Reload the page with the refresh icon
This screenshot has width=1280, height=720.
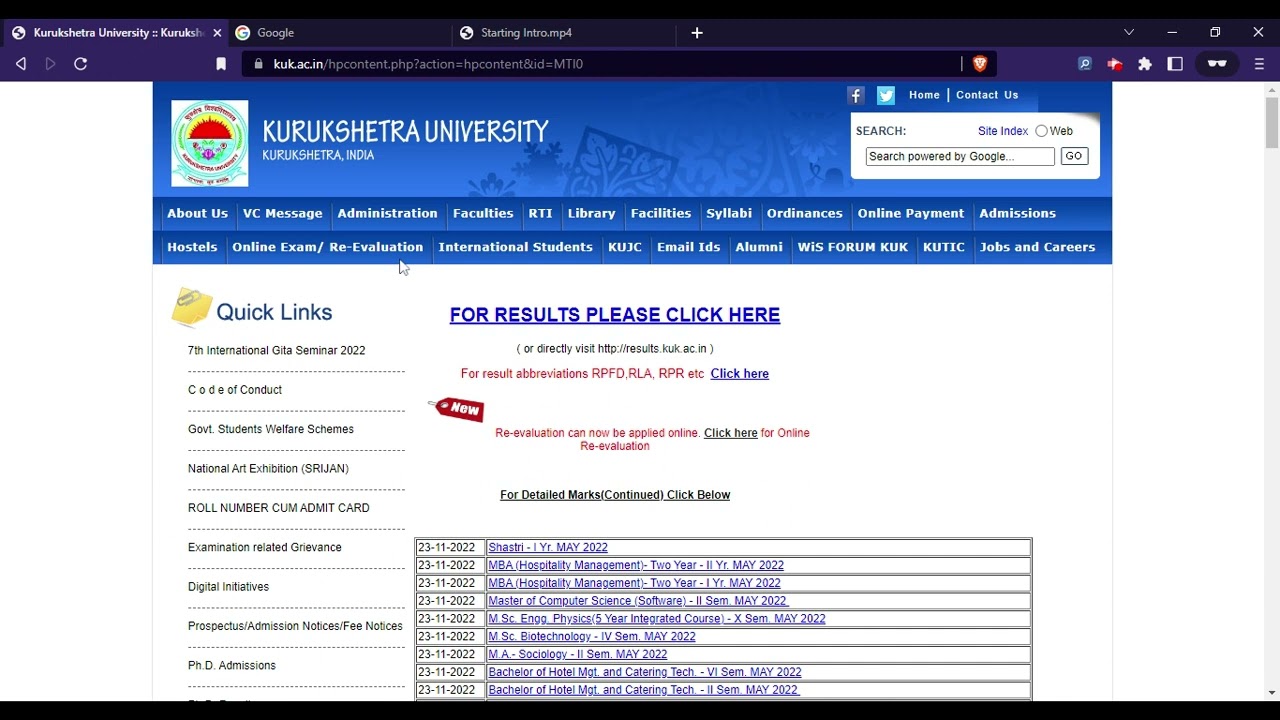click(x=81, y=64)
